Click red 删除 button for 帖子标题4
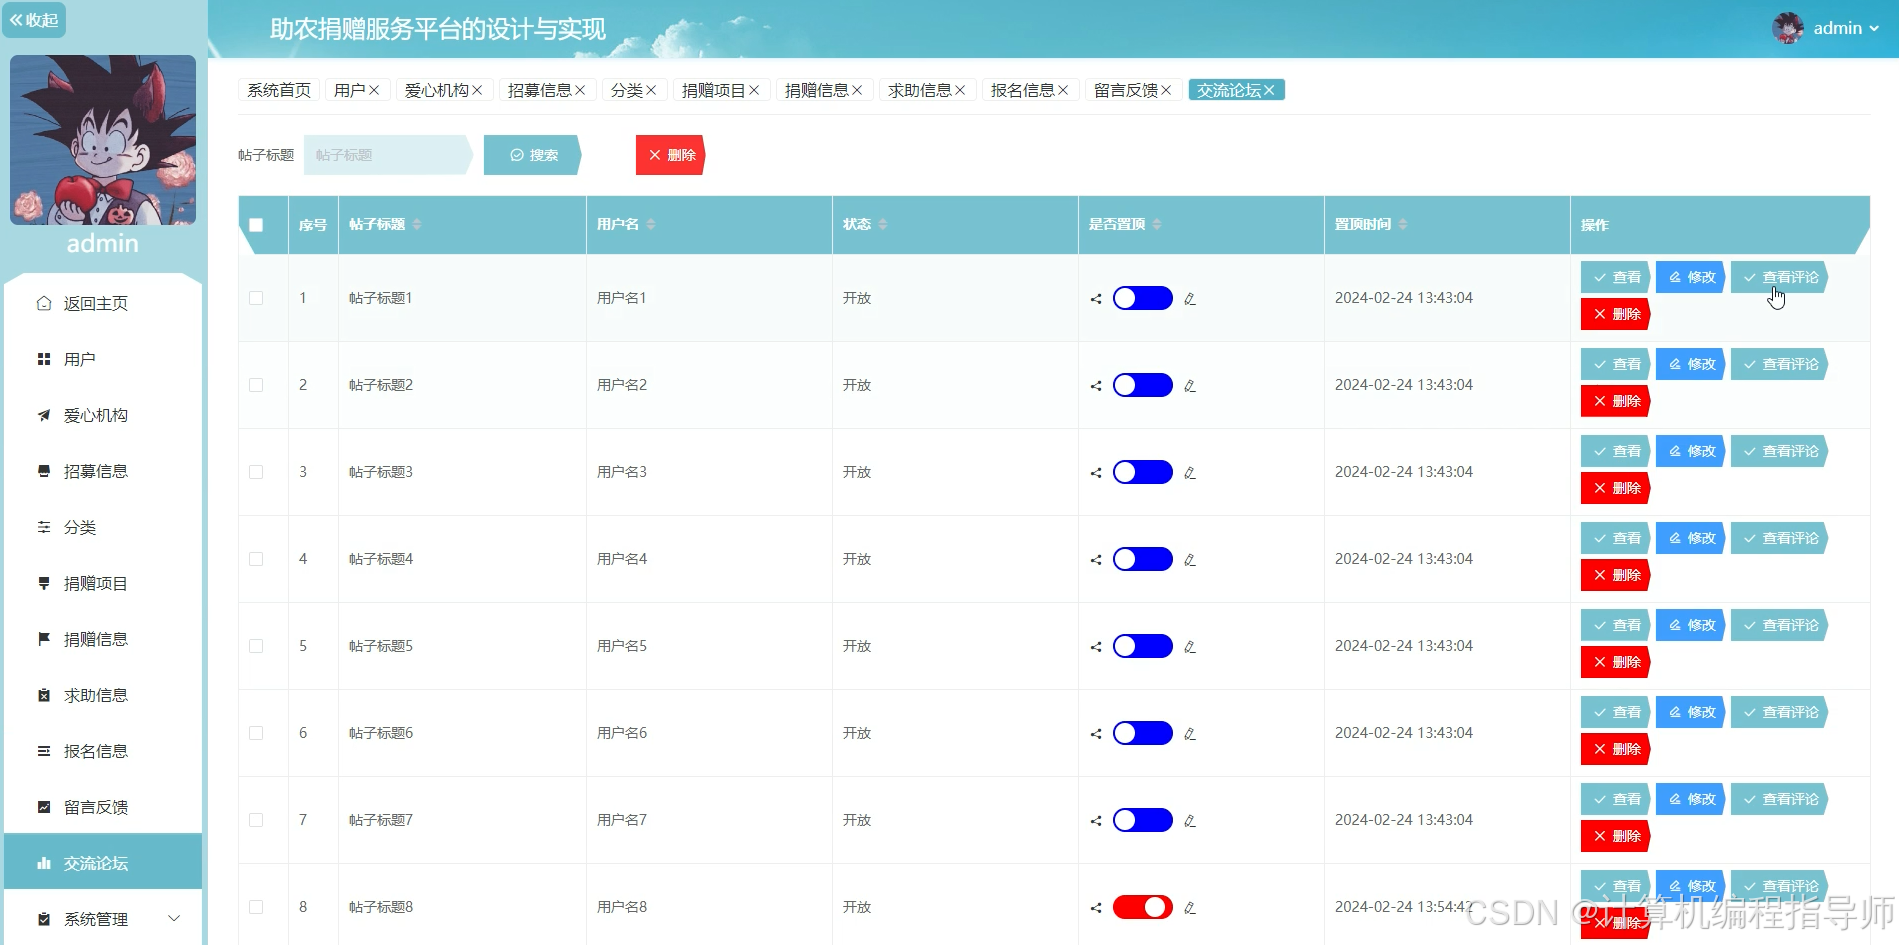Viewport: 1899px width, 945px height. 1616,575
